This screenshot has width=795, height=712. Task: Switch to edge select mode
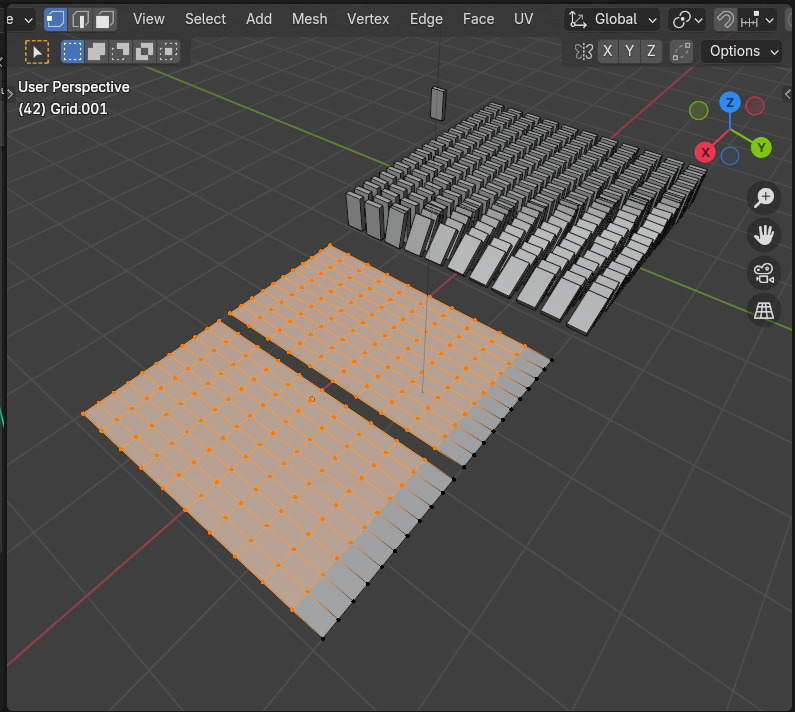tap(80, 19)
